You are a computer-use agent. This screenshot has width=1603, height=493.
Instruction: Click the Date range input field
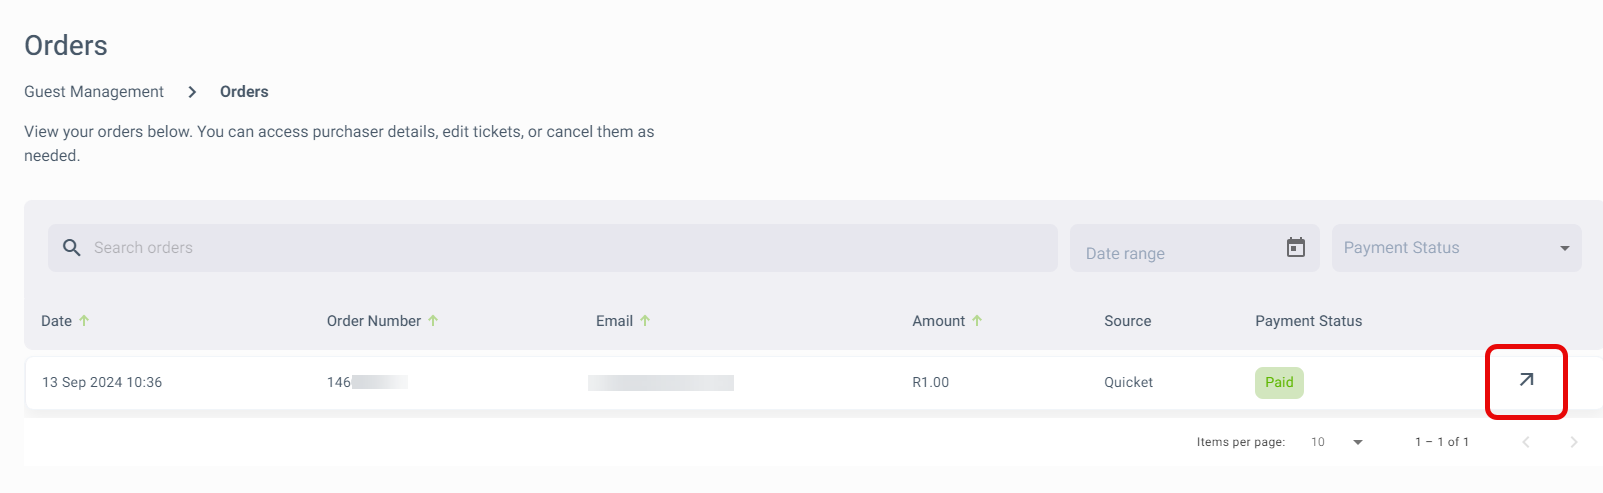click(1195, 248)
